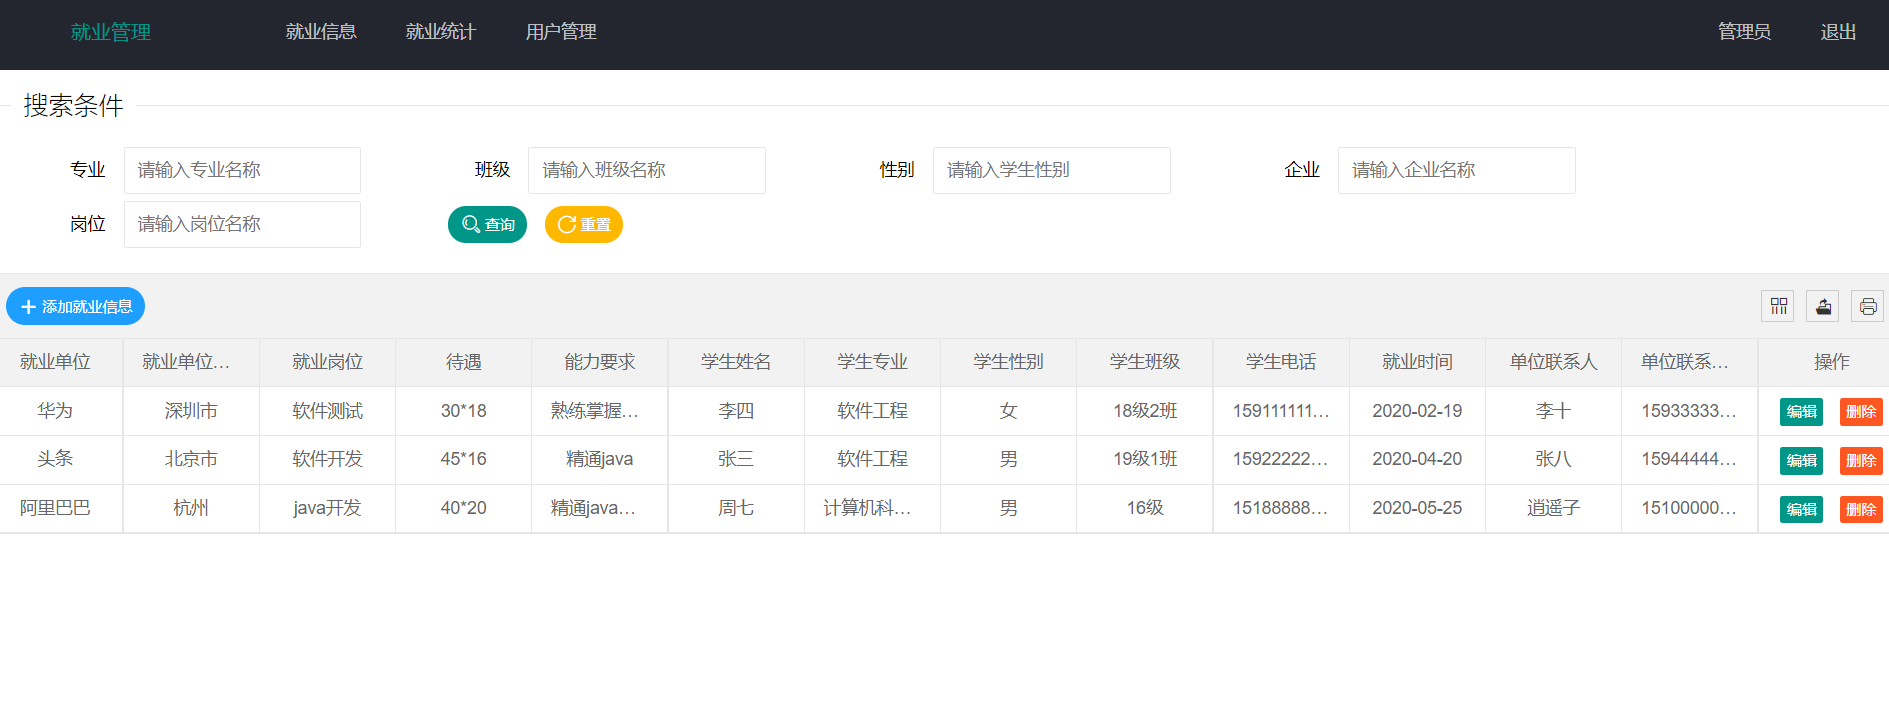Open the 用户管理 menu

[x=561, y=32]
